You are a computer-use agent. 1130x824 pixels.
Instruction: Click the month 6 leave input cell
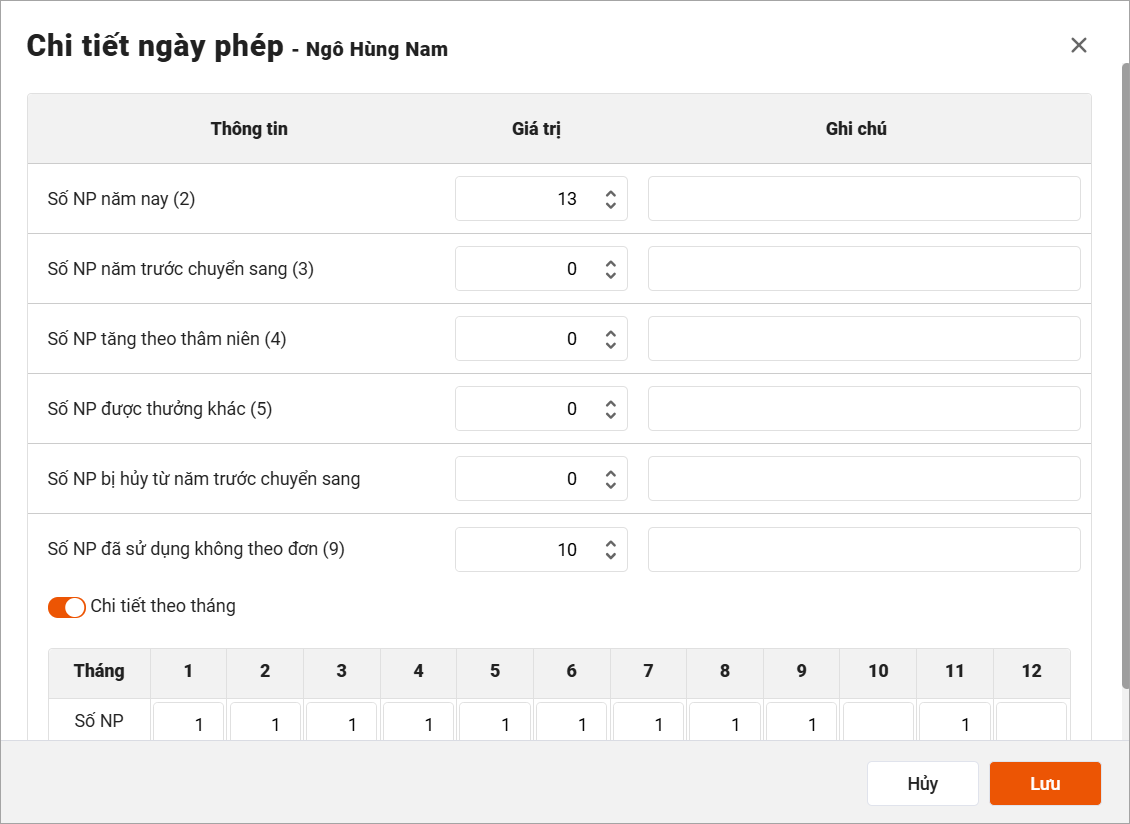(x=572, y=723)
